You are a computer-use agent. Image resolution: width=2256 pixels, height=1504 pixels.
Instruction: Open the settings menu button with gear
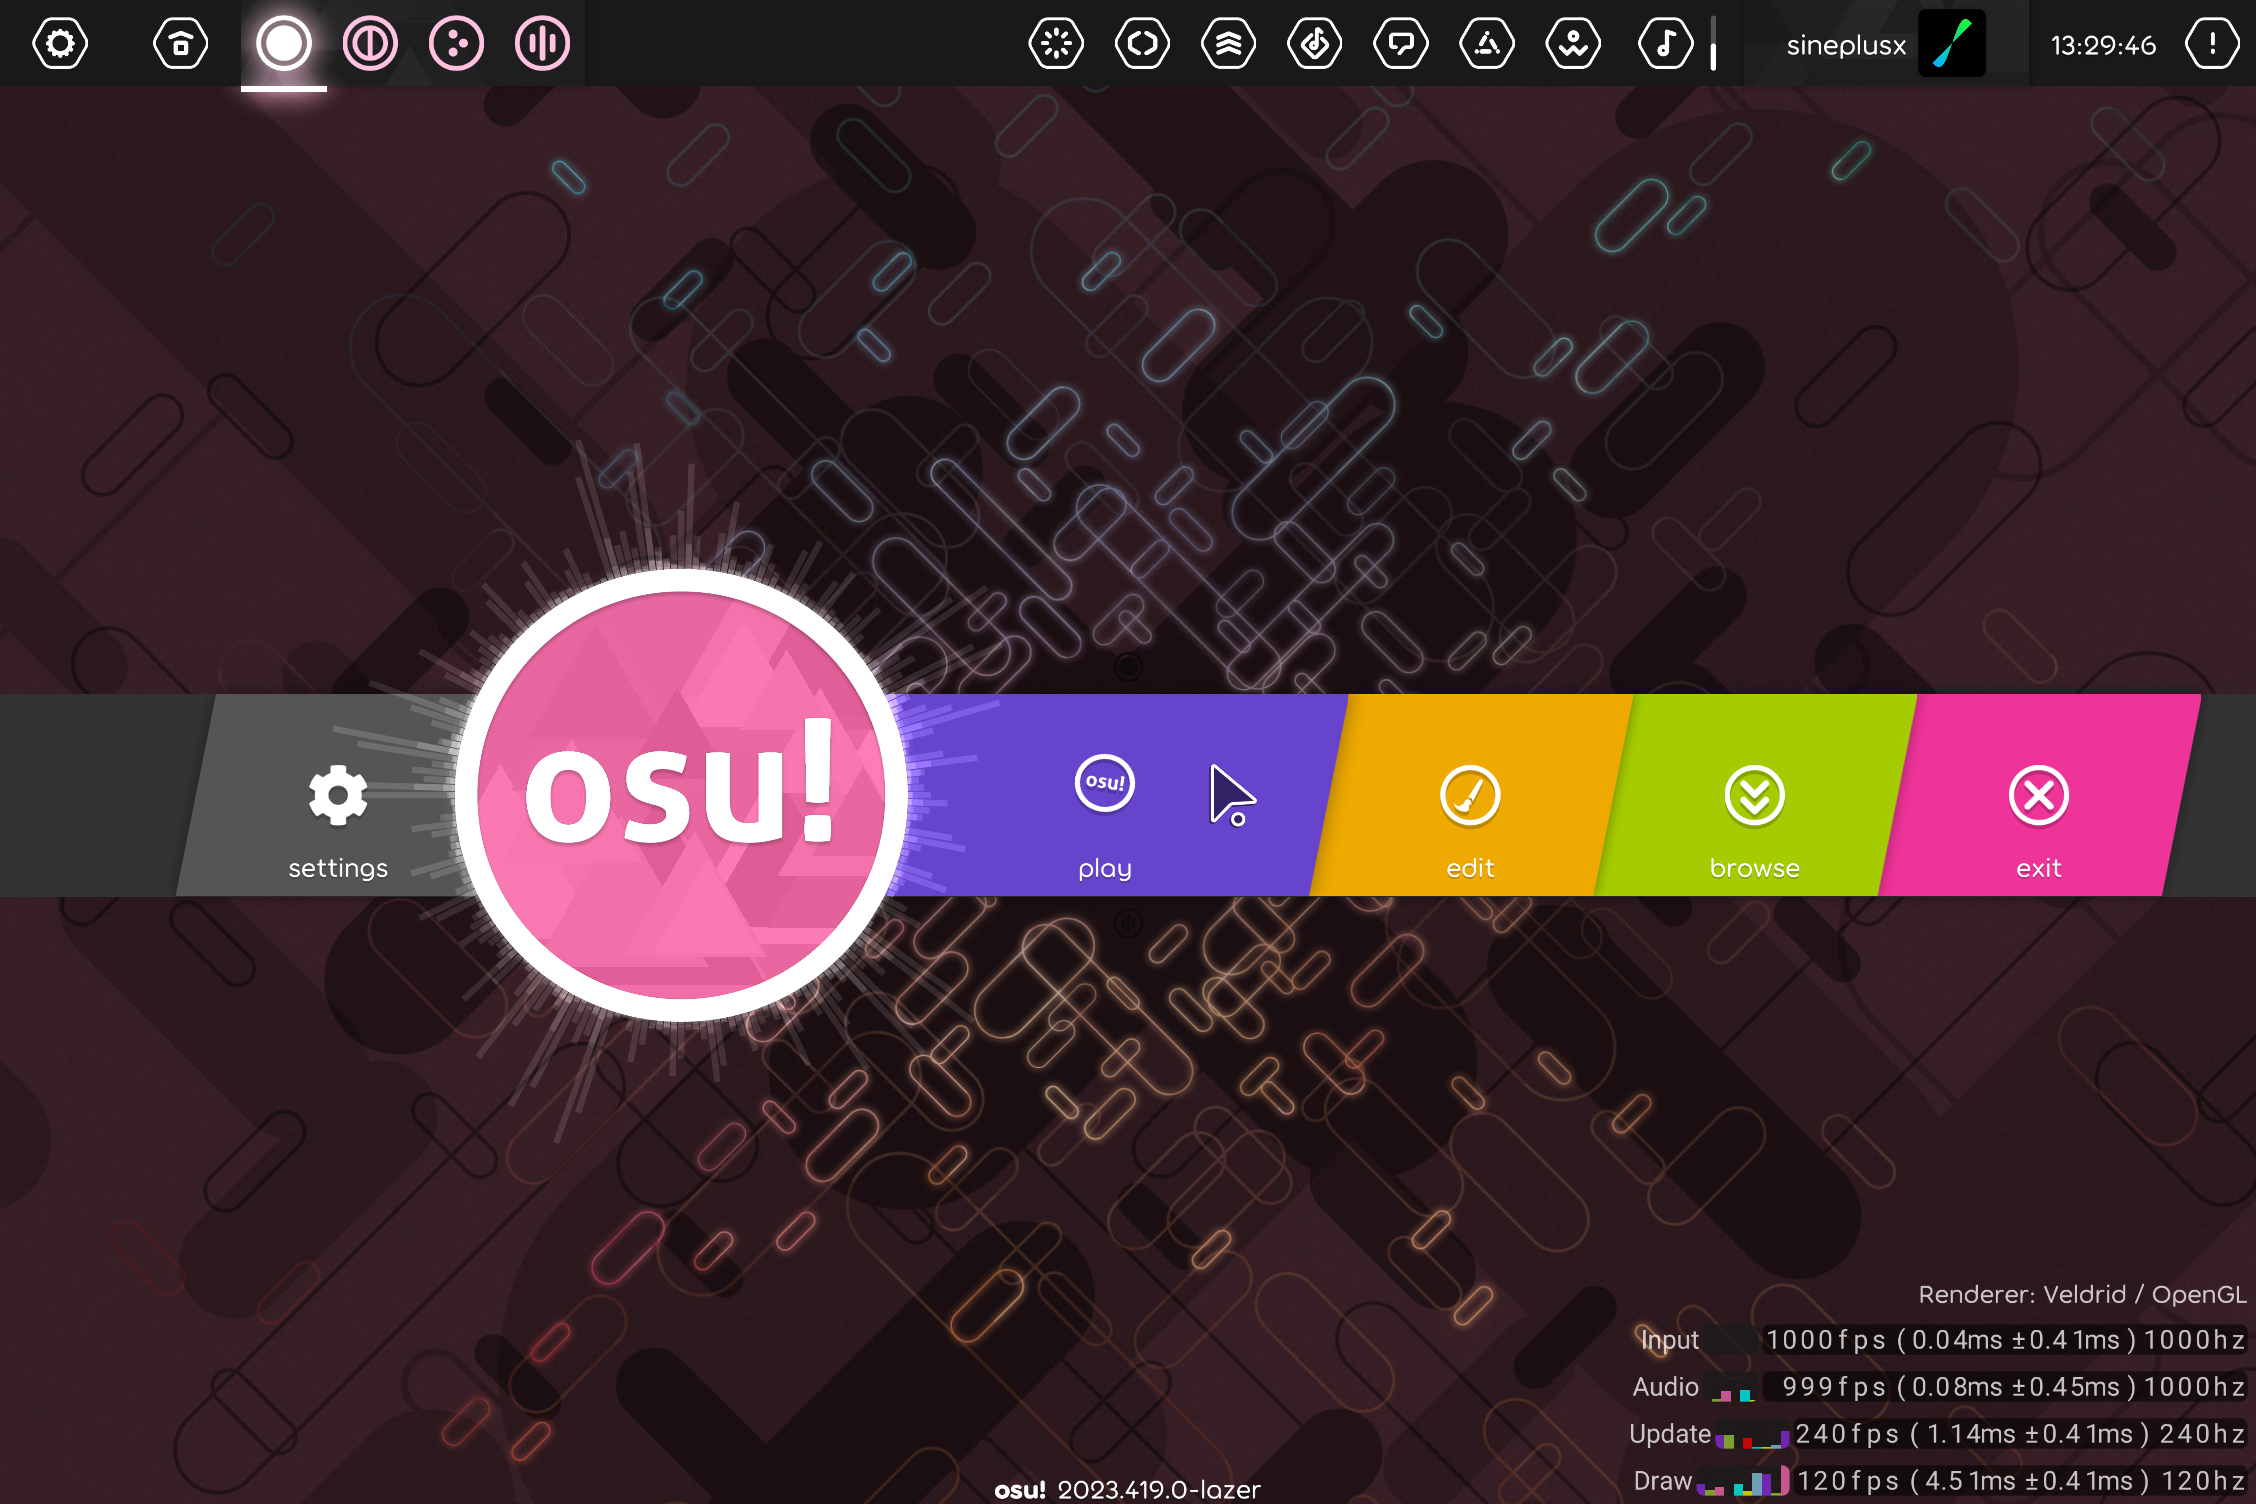pos(338,796)
